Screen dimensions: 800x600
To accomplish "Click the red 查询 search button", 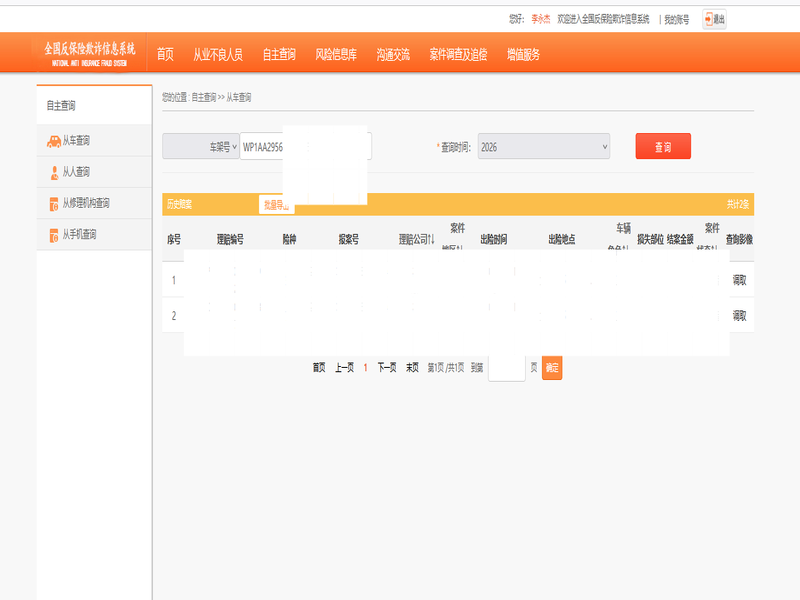I will pyautogui.click(x=663, y=146).
